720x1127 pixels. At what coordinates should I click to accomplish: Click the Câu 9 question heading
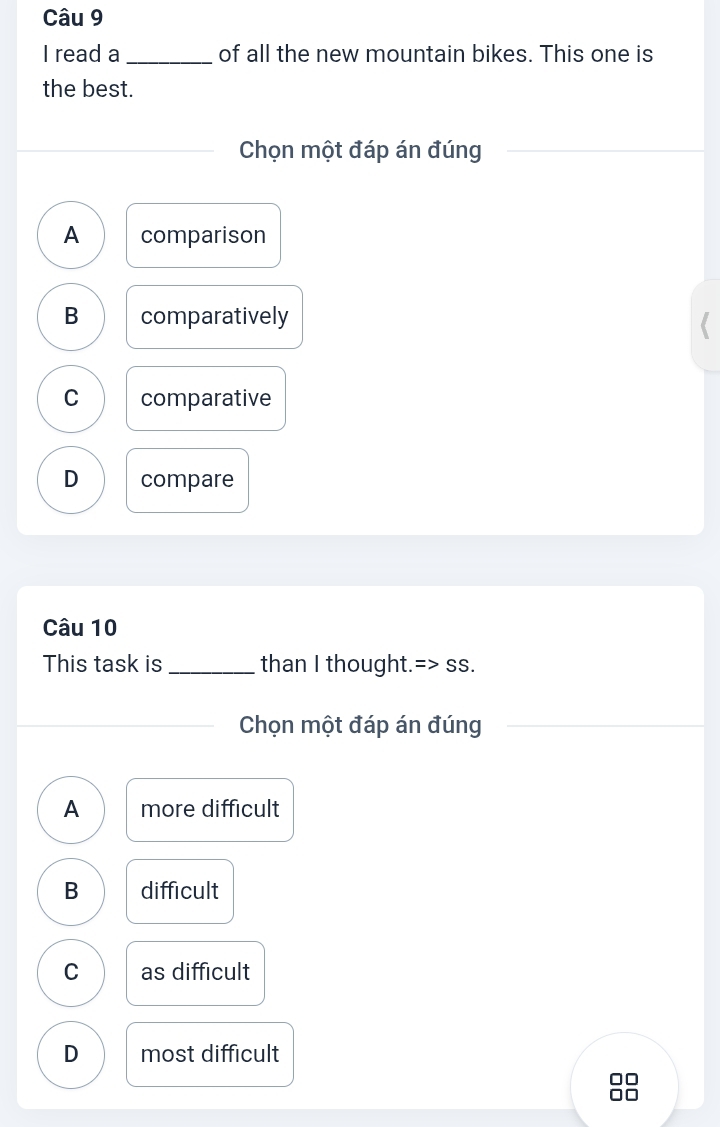[73, 18]
